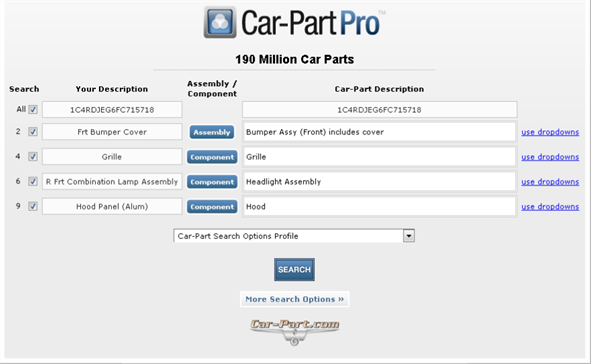The image size is (591, 364).
Task: Uncheck the Hood Panel (Alum) row checkbox
Action: coord(33,206)
